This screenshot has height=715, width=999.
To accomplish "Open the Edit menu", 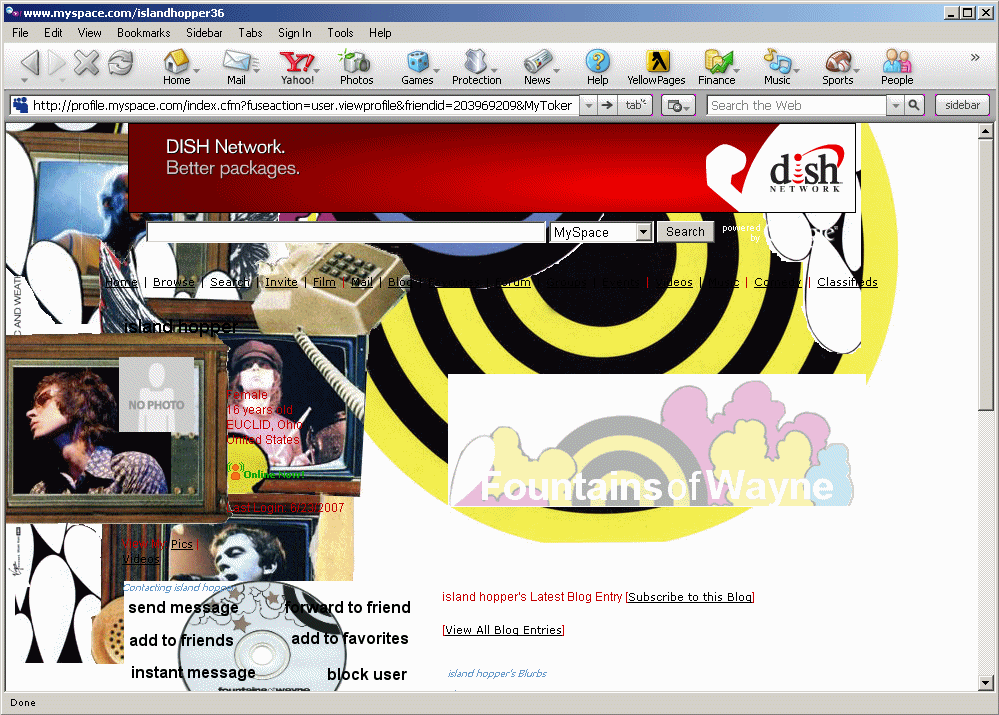I will 53,33.
